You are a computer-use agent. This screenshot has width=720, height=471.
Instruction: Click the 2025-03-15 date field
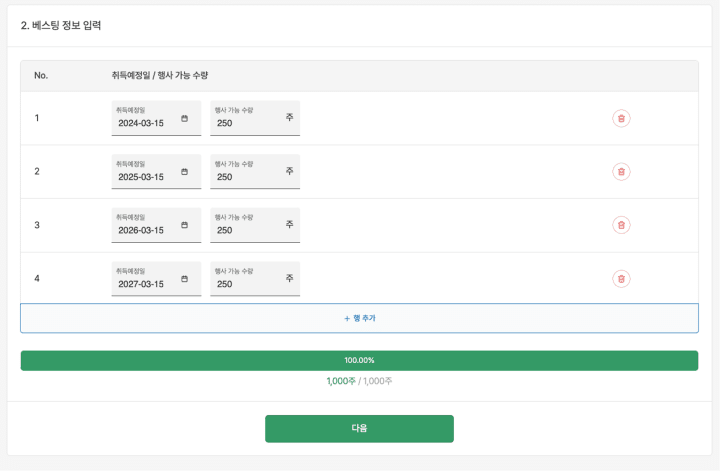pyautogui.click(x=156, y=172)
